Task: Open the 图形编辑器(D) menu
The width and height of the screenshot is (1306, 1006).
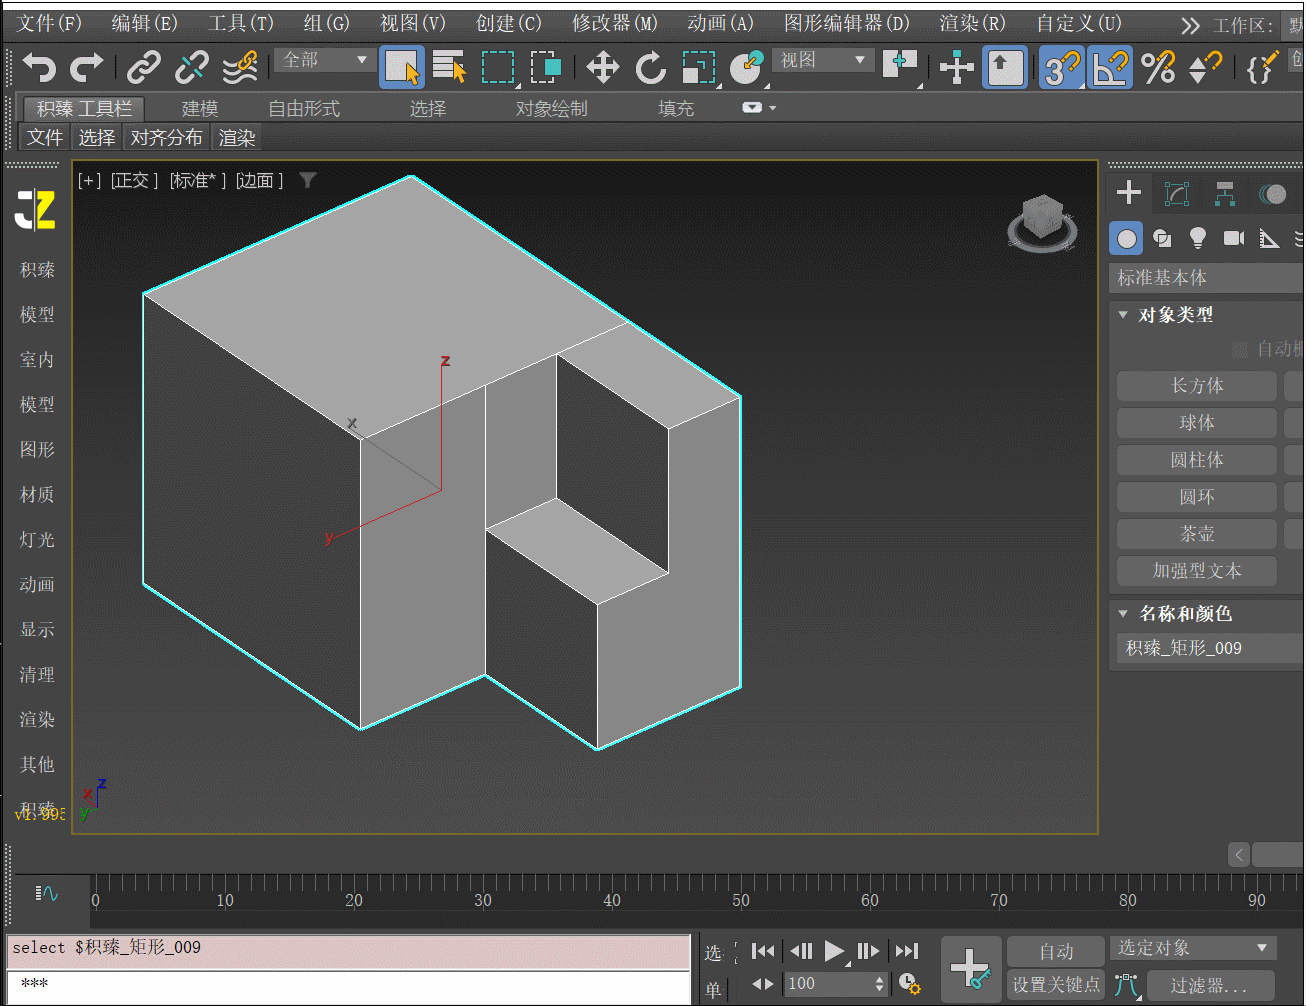Action: (x=846, y=23)
